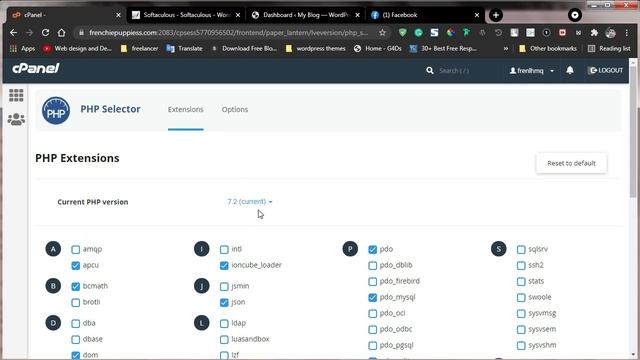Log out of cPanel
The width and height of the screenshot is (640, 360).
point(605,71)
